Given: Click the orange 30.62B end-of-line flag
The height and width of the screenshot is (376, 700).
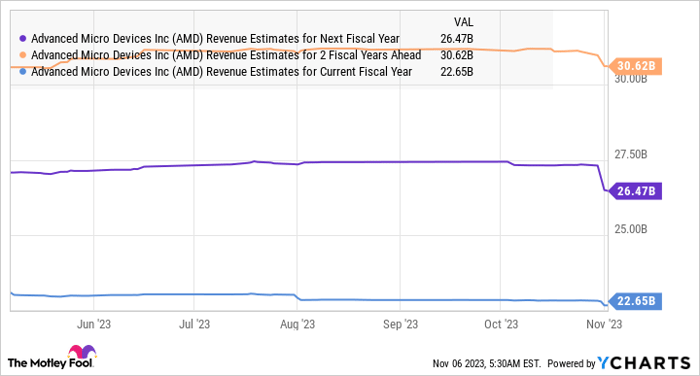Looking at the screenshot, I should click(635, 66).
